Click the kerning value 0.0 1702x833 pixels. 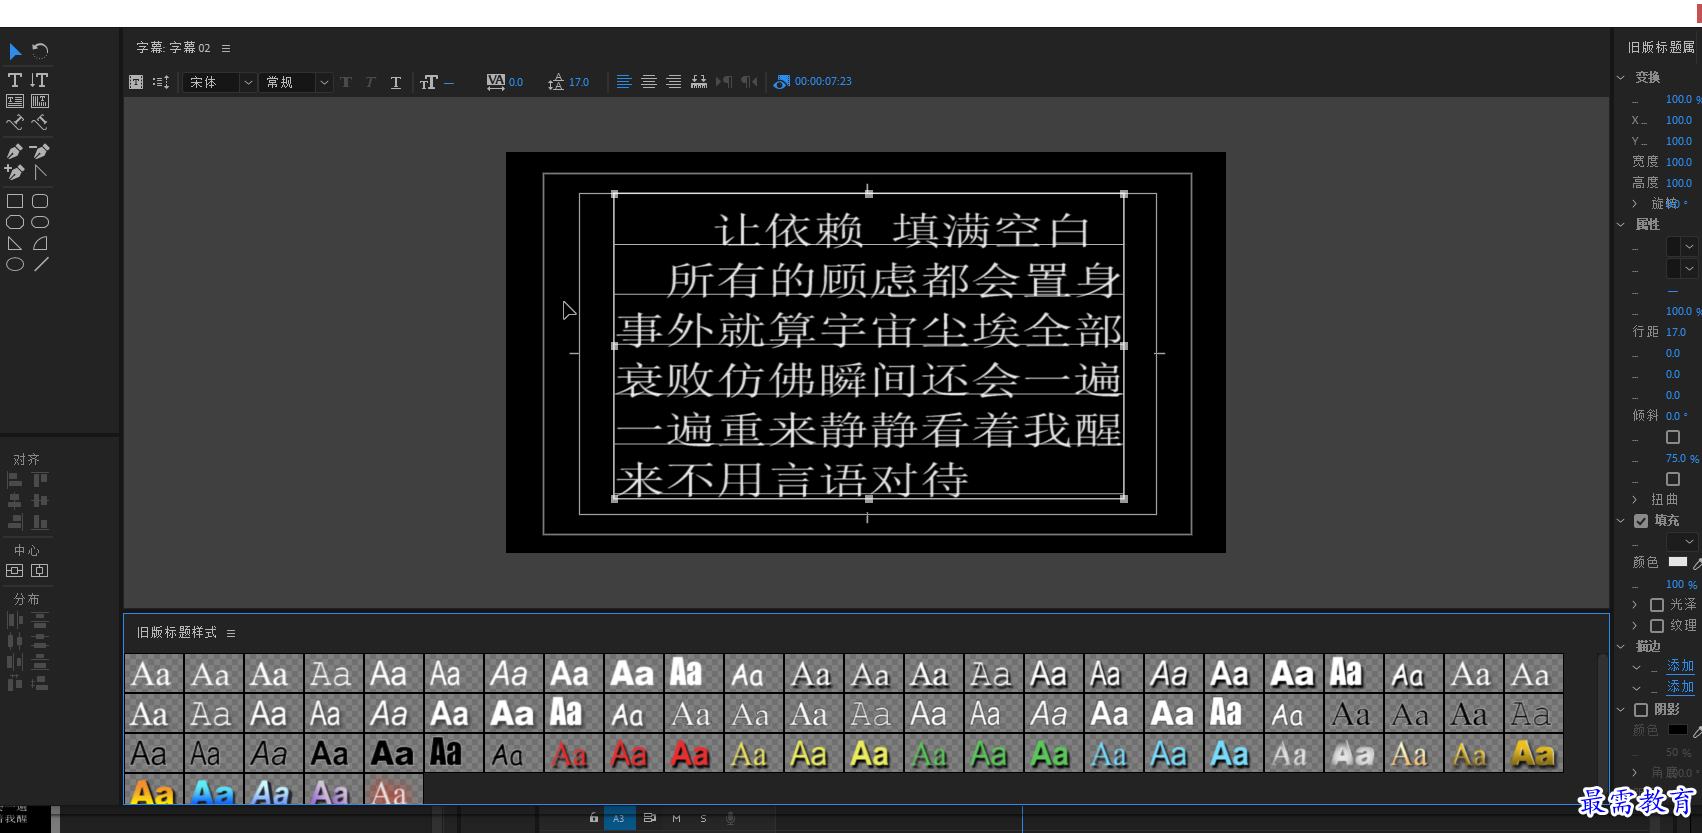point(516,82)
